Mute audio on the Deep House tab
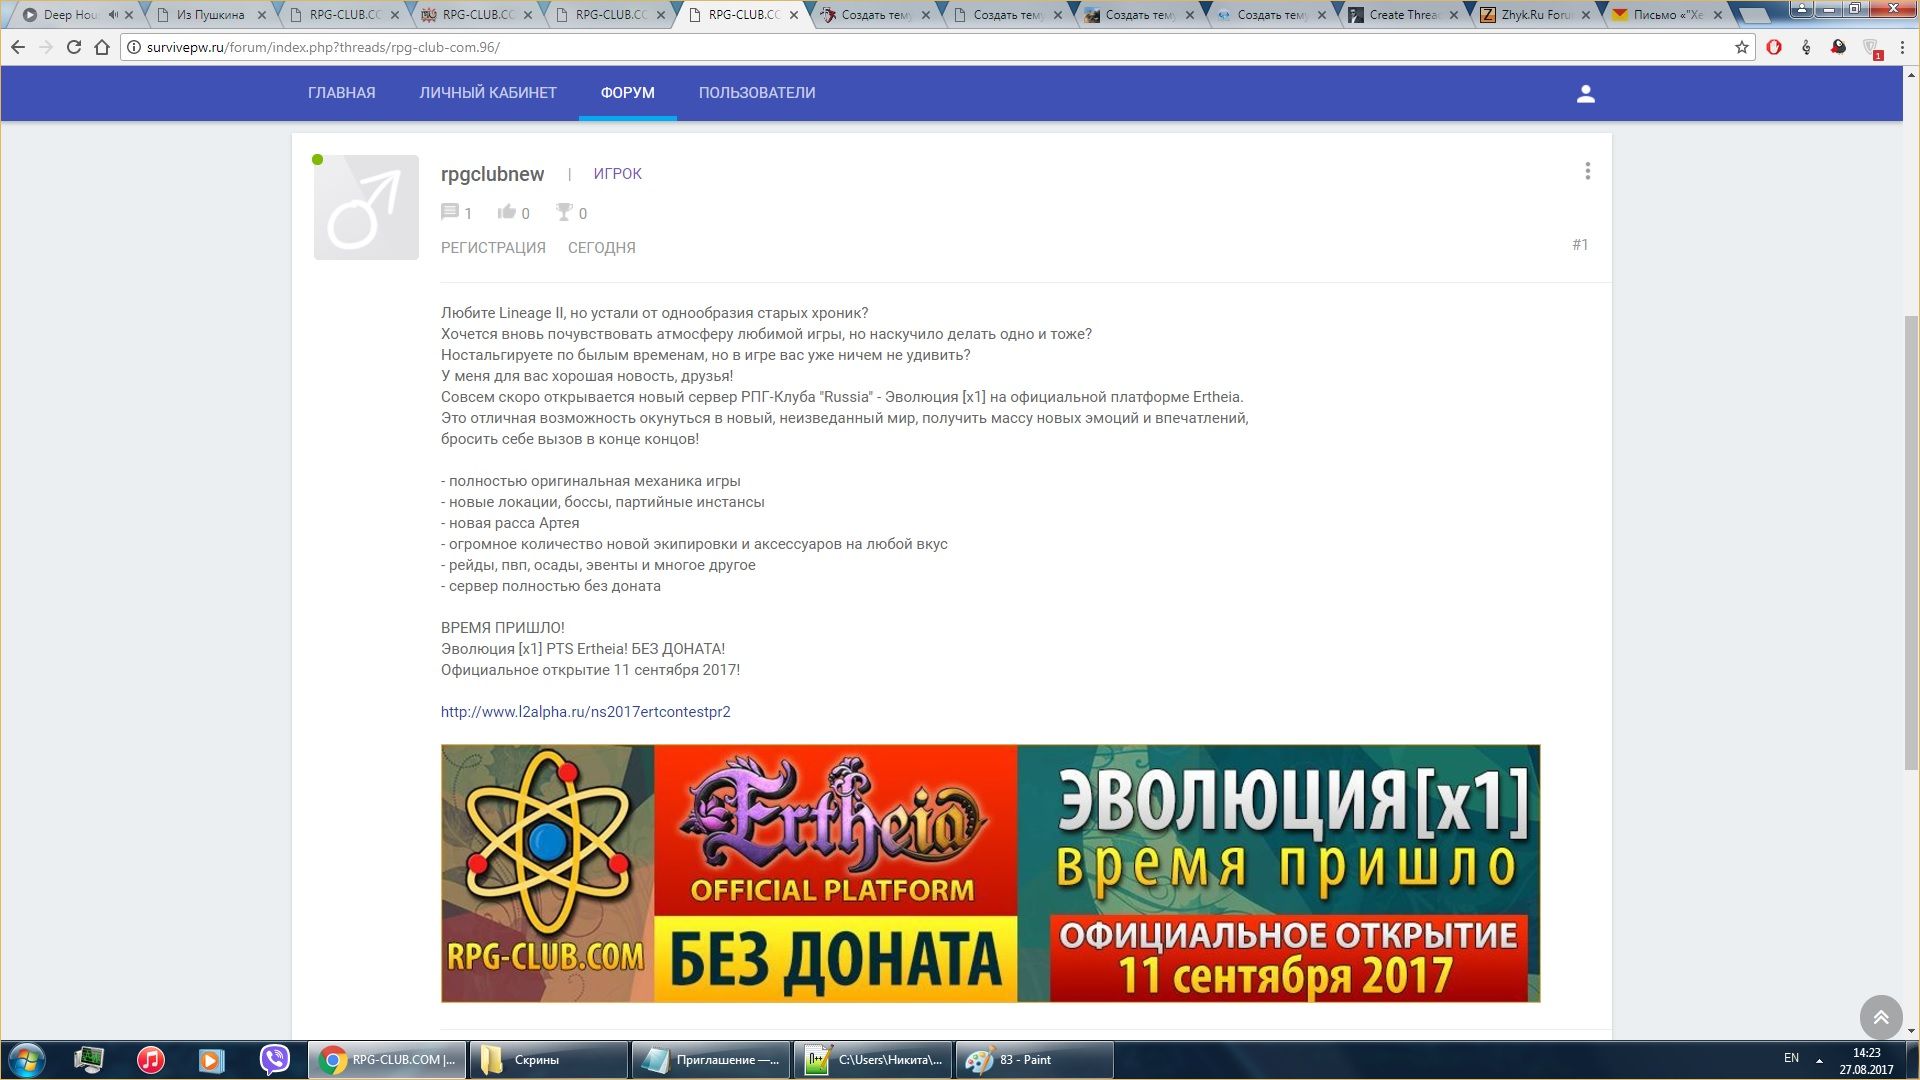 pyautogui.click(x=112, y=15)
